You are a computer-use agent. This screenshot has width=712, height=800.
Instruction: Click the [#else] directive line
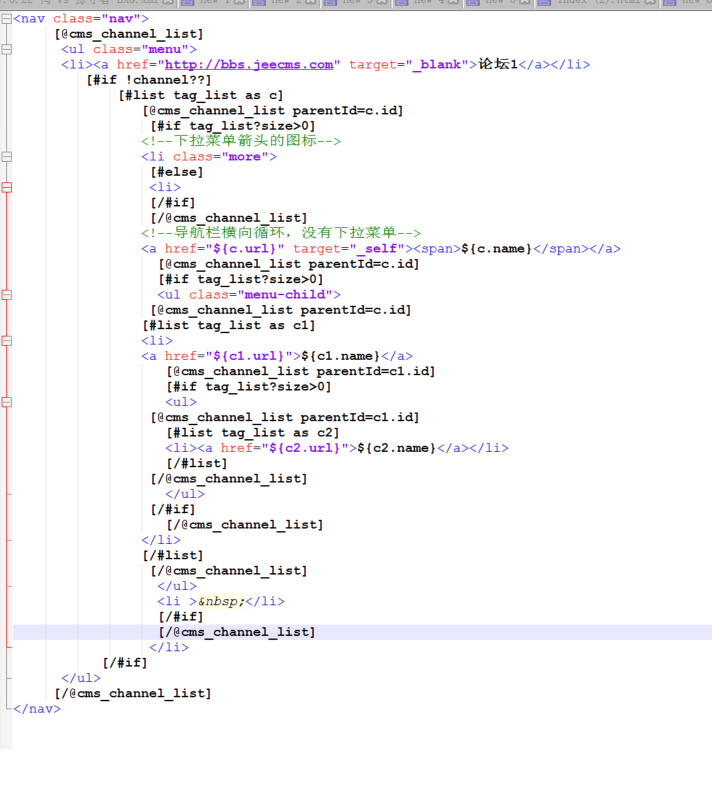point(177,172)
